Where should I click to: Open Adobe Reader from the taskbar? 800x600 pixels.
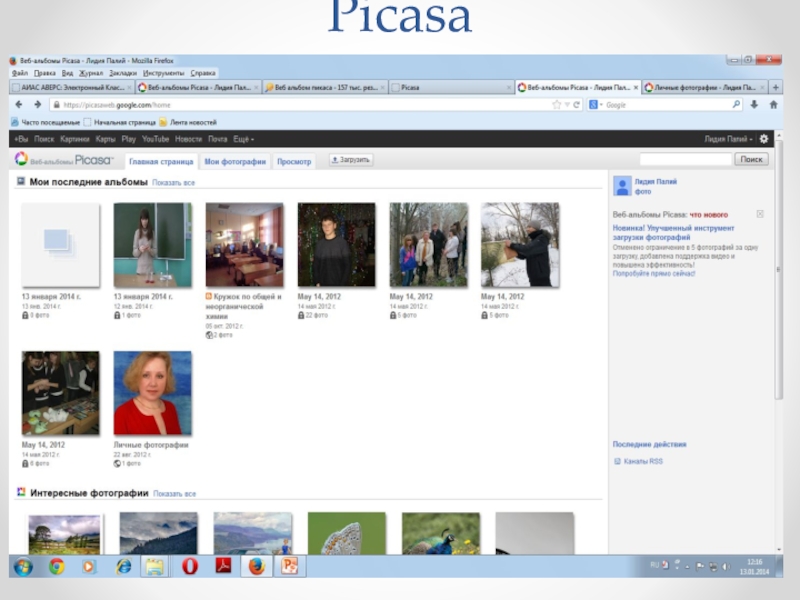tap(223, 566)
